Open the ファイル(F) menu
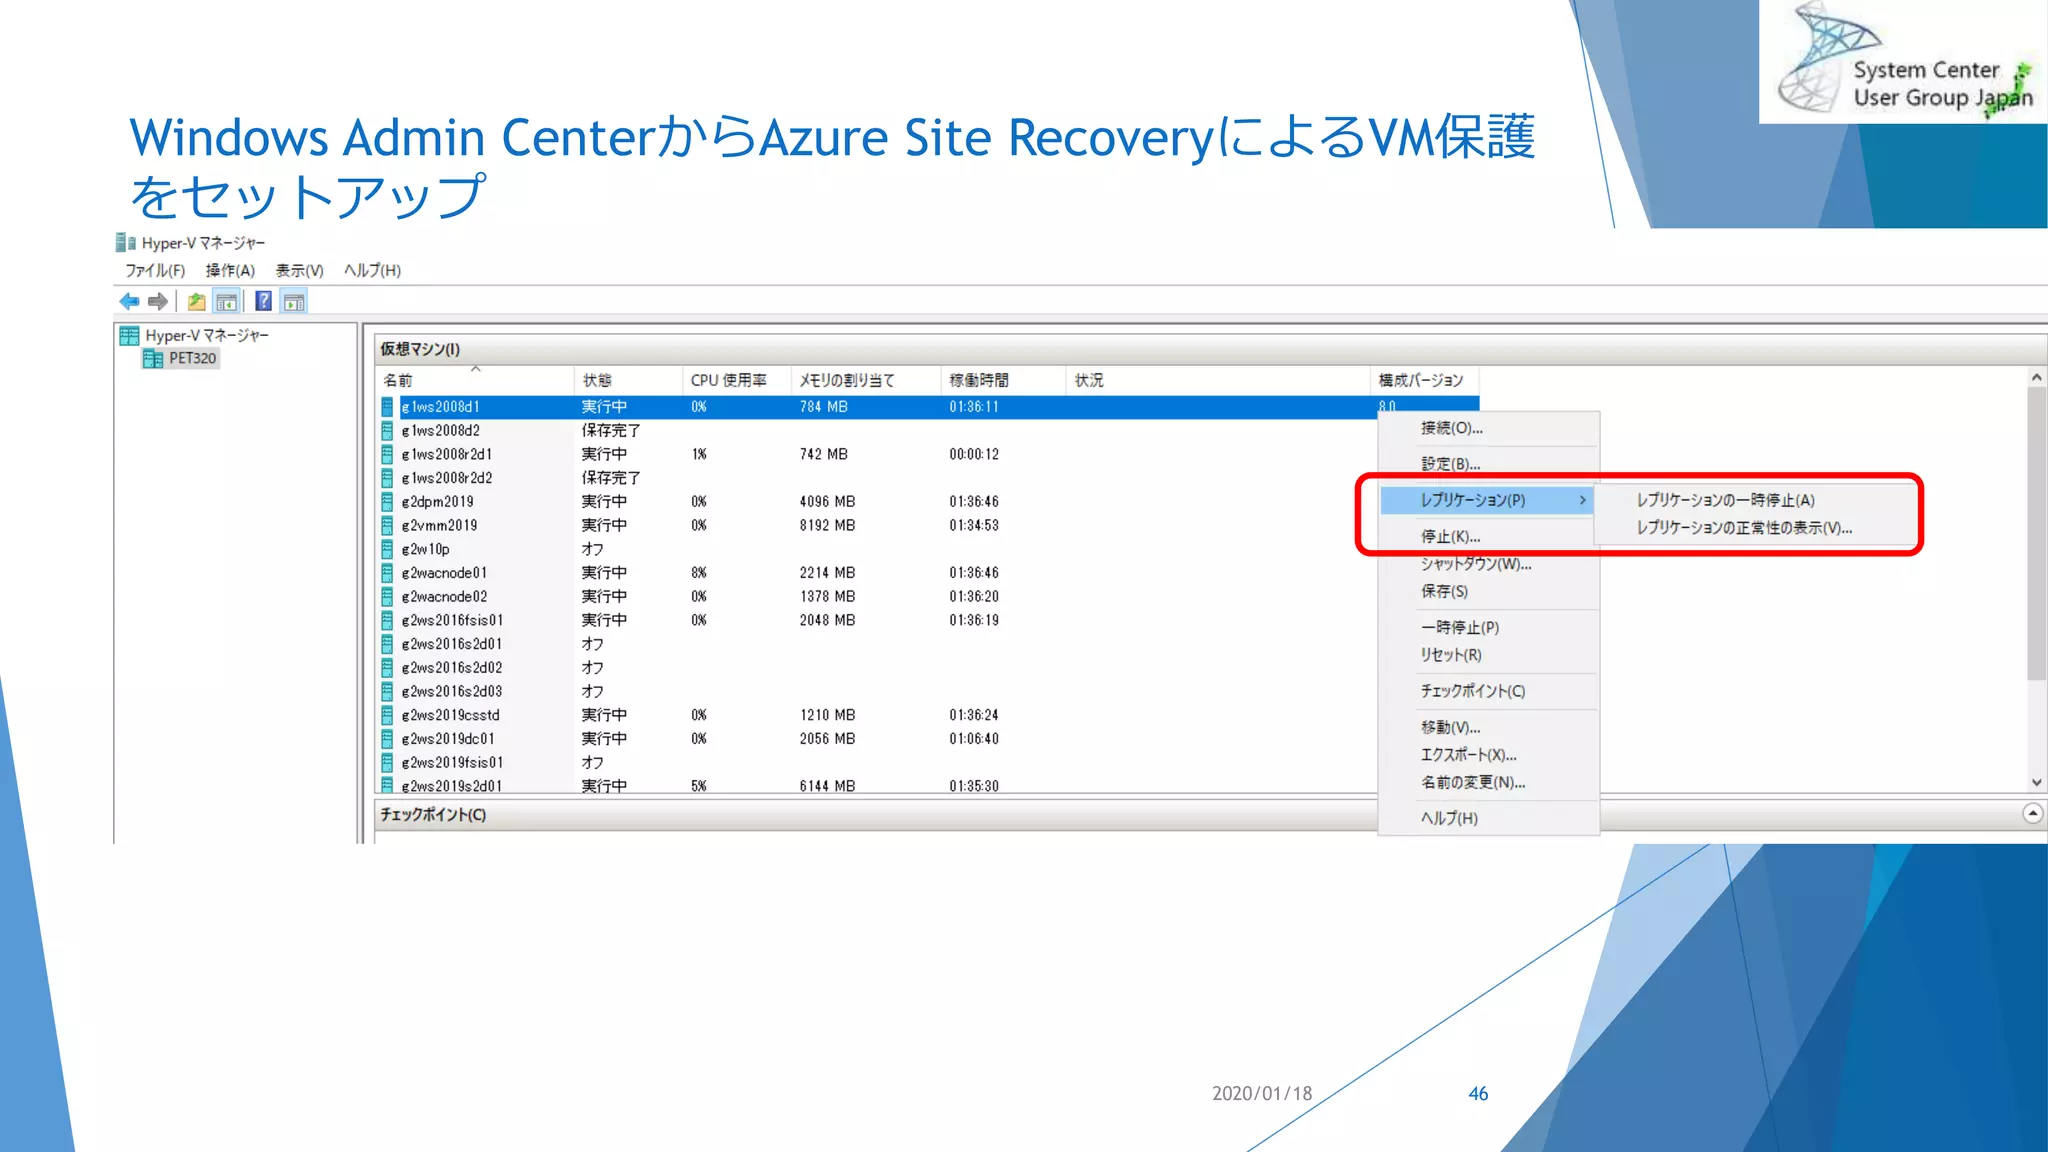This screenshot has height=1152, width=2048. (x=155, y=270)
